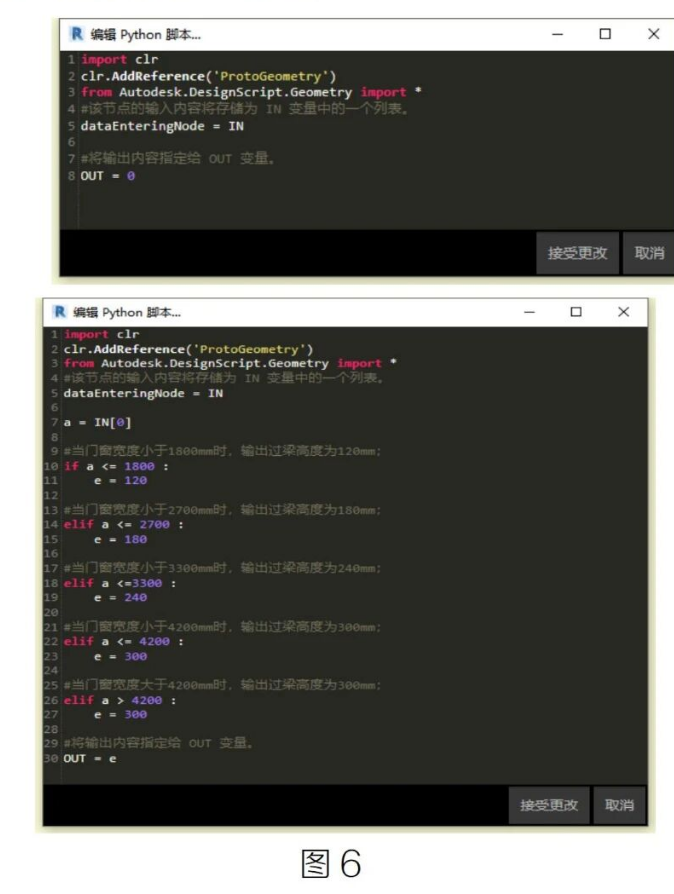Click 'dataEnteringNode = IN' in lower editor

(x=143, y=393)
